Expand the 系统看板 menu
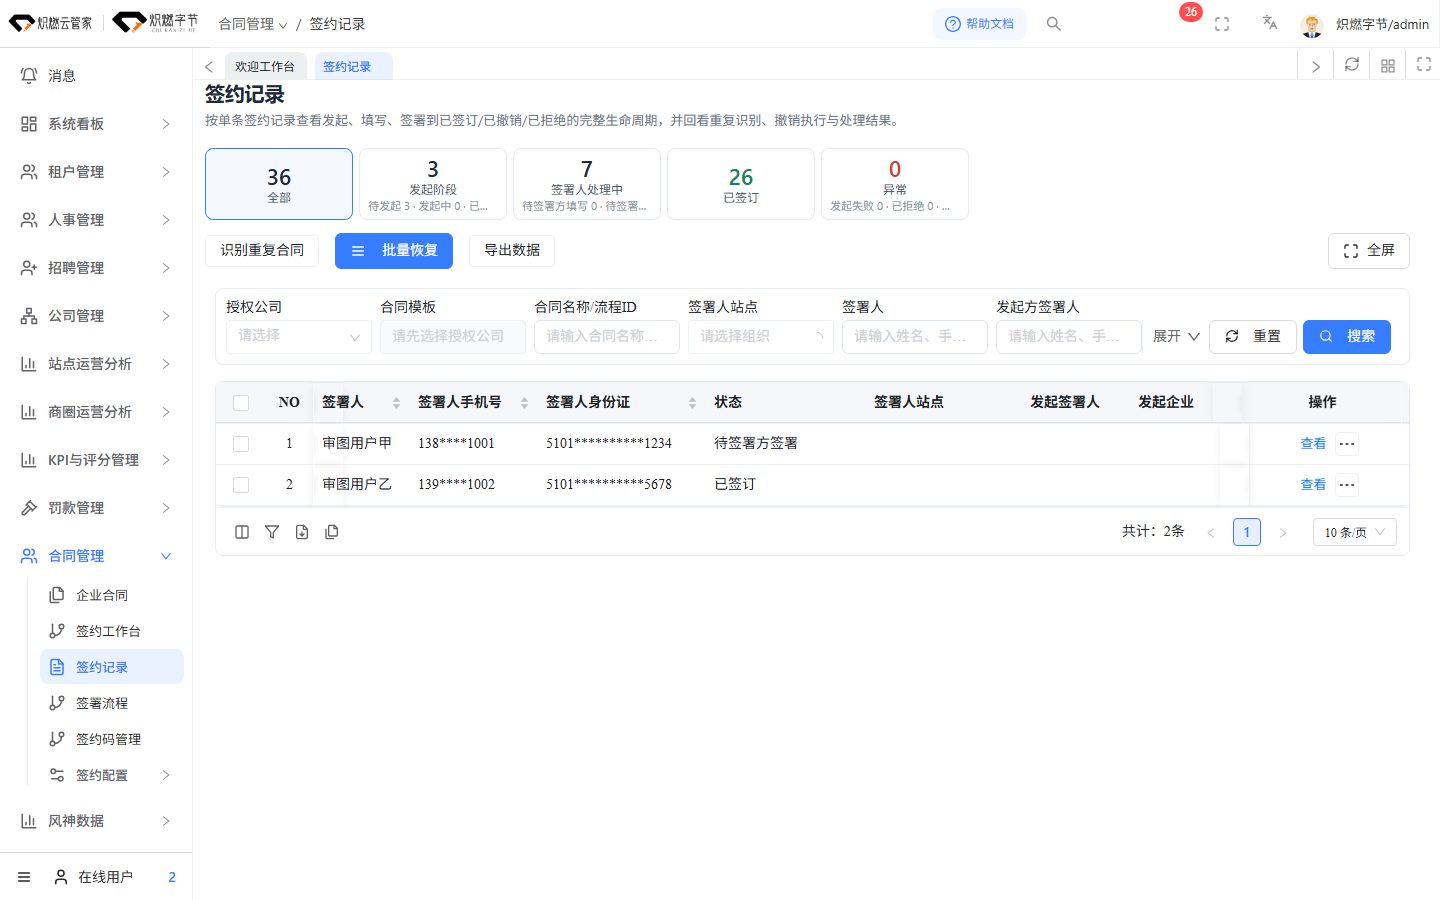The image size is (1440, 900). [x=96, y=124]
